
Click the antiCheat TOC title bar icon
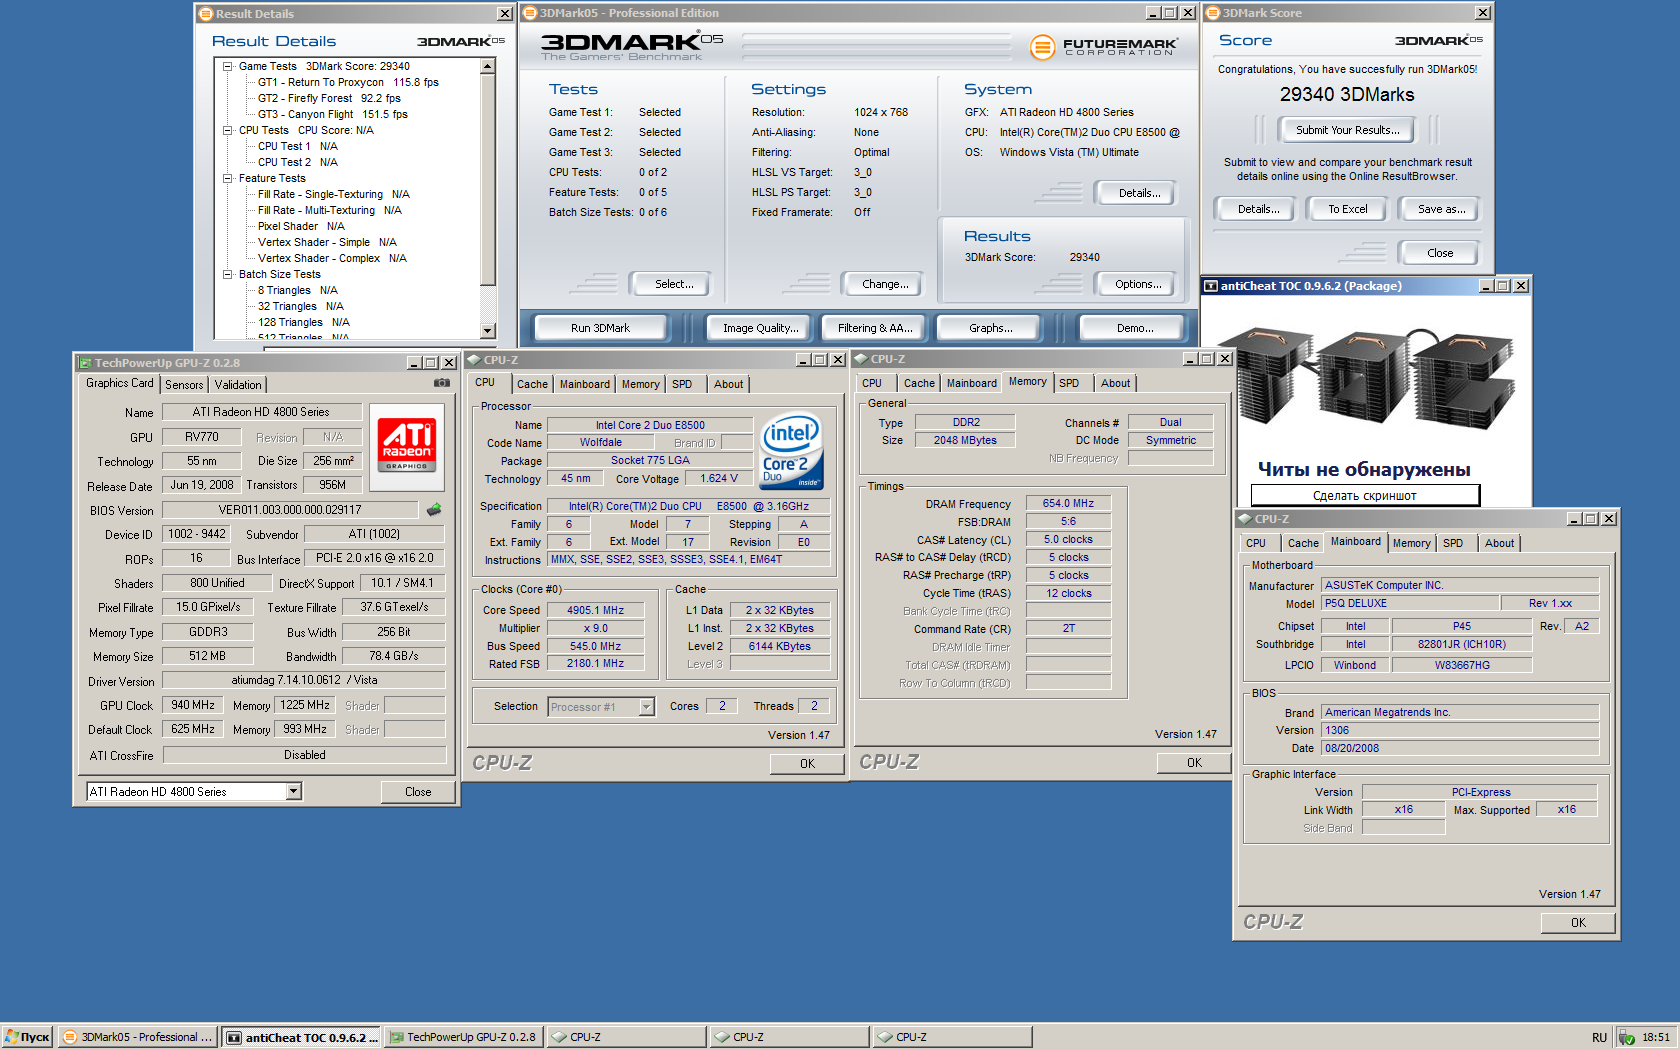click(x=1211, y=286)
